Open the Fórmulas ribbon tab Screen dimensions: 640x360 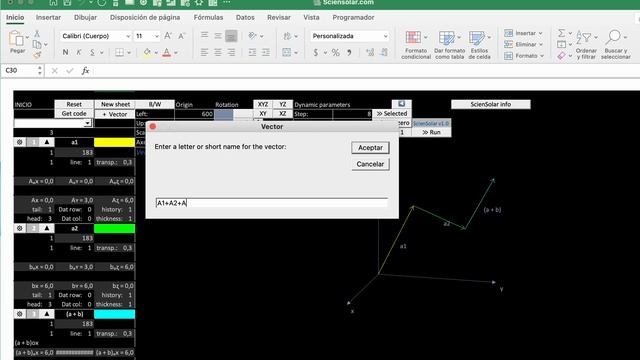coord(208,18)
